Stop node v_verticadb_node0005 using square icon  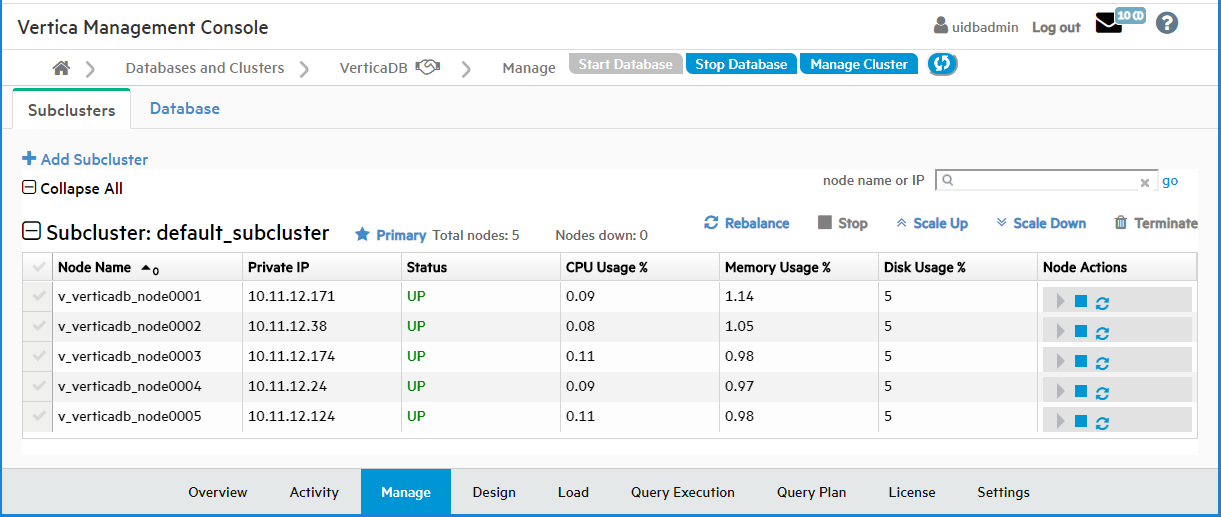pyautogui.click(x=1081, y=421)
